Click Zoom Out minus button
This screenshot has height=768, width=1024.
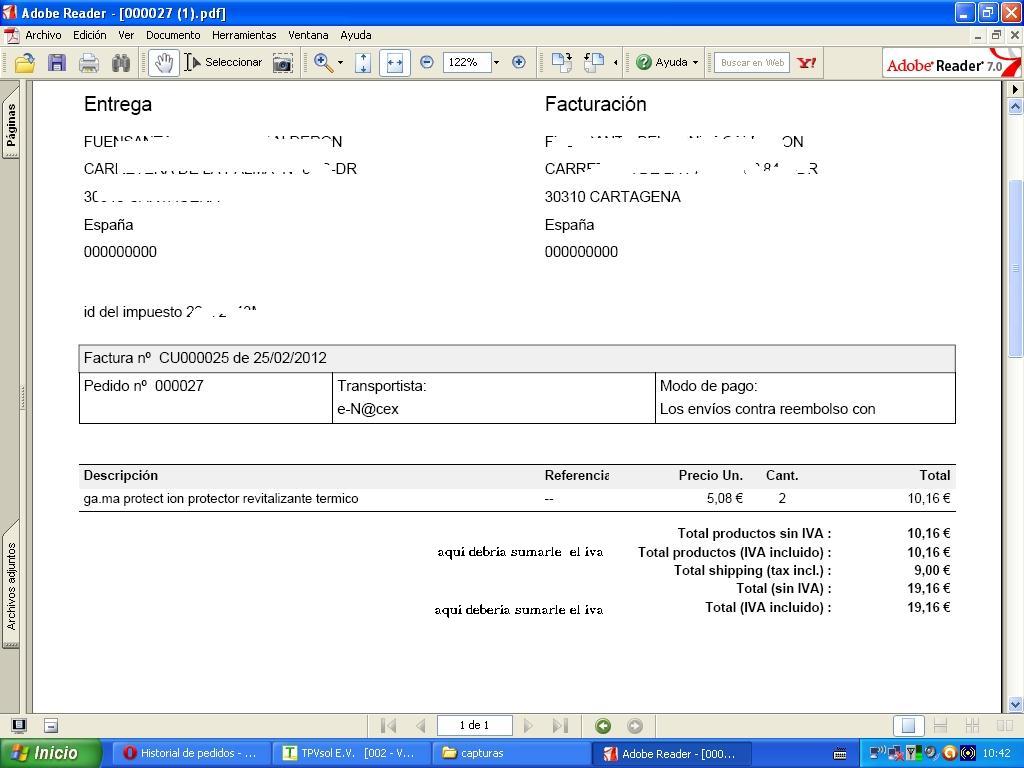click(x=426, y=62)
